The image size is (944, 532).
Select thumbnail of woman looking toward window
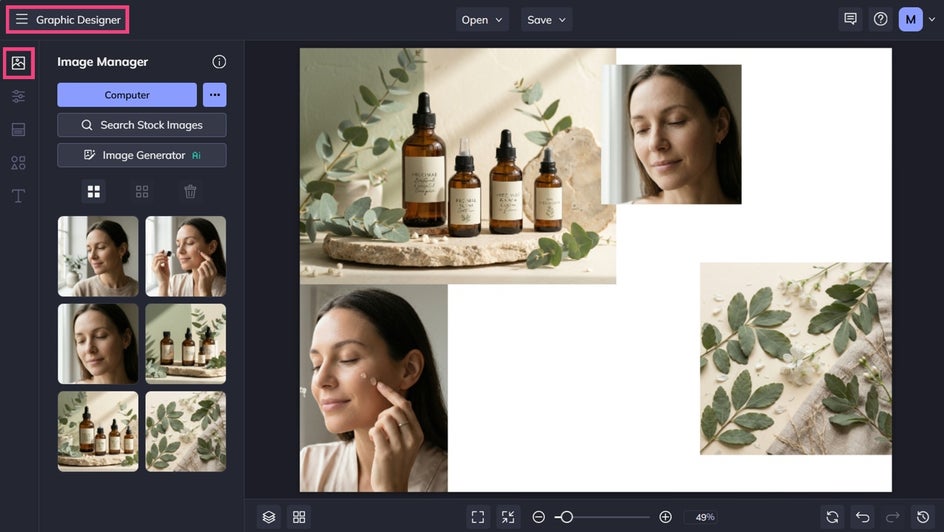[x=98, y=256]
